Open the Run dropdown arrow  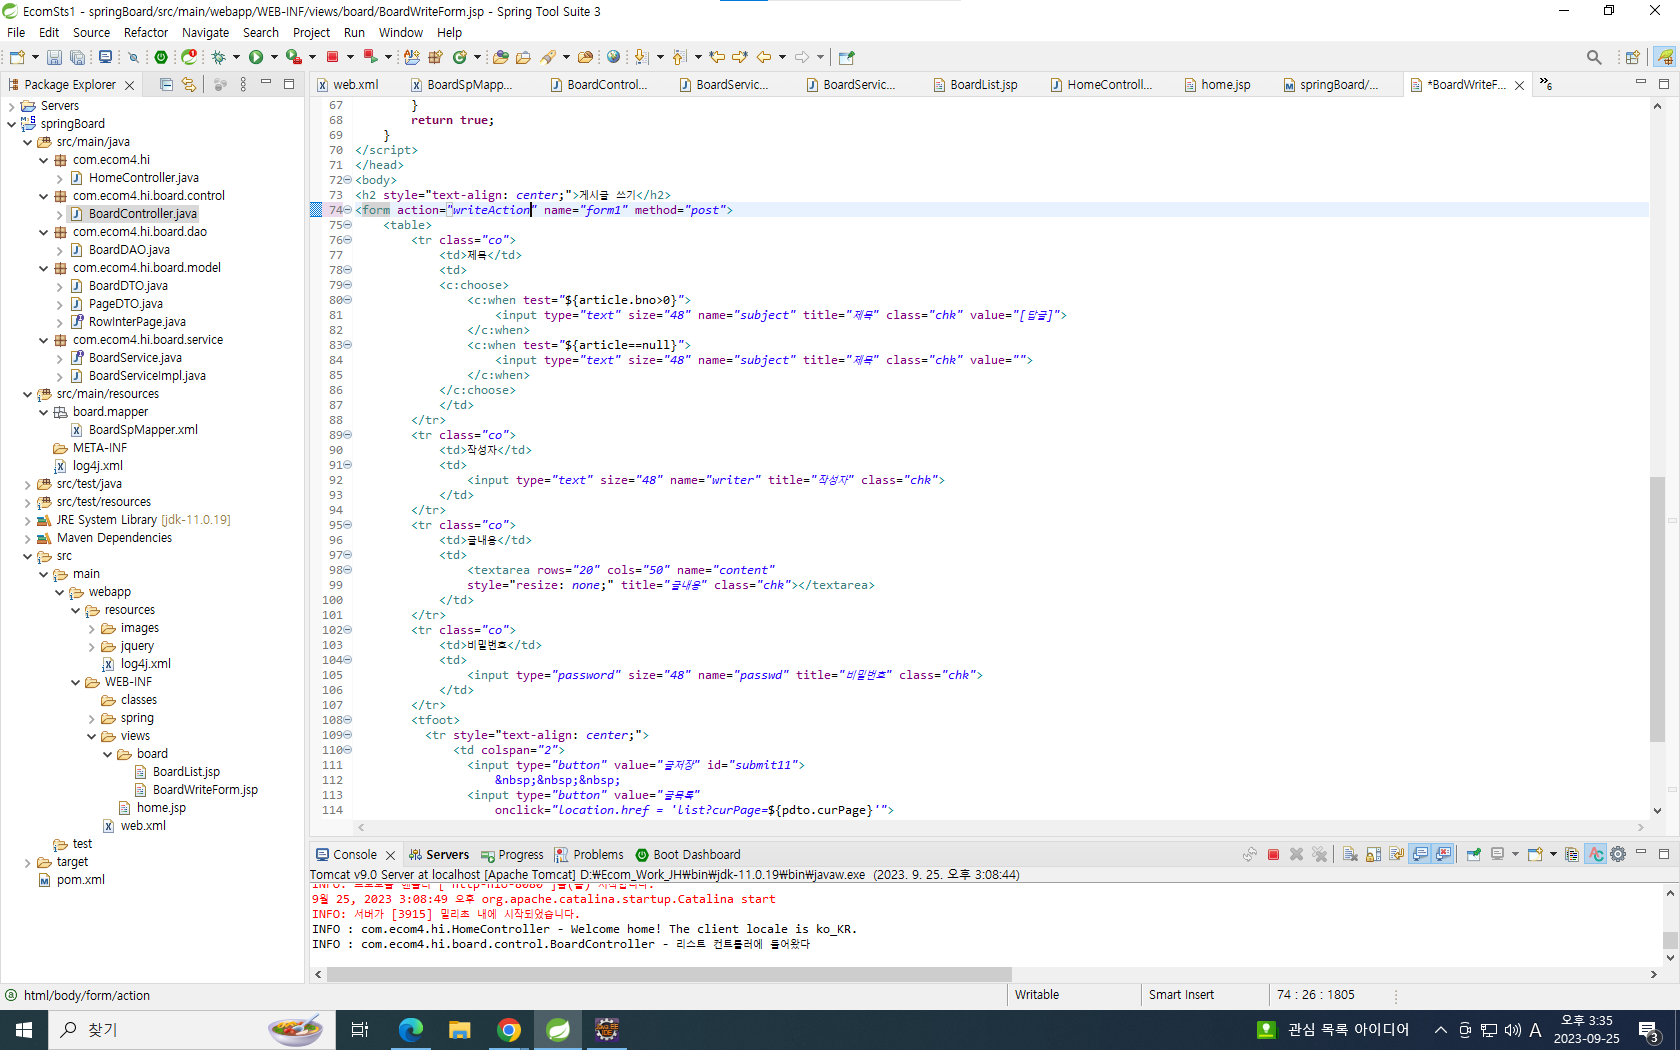coord(274,57)
